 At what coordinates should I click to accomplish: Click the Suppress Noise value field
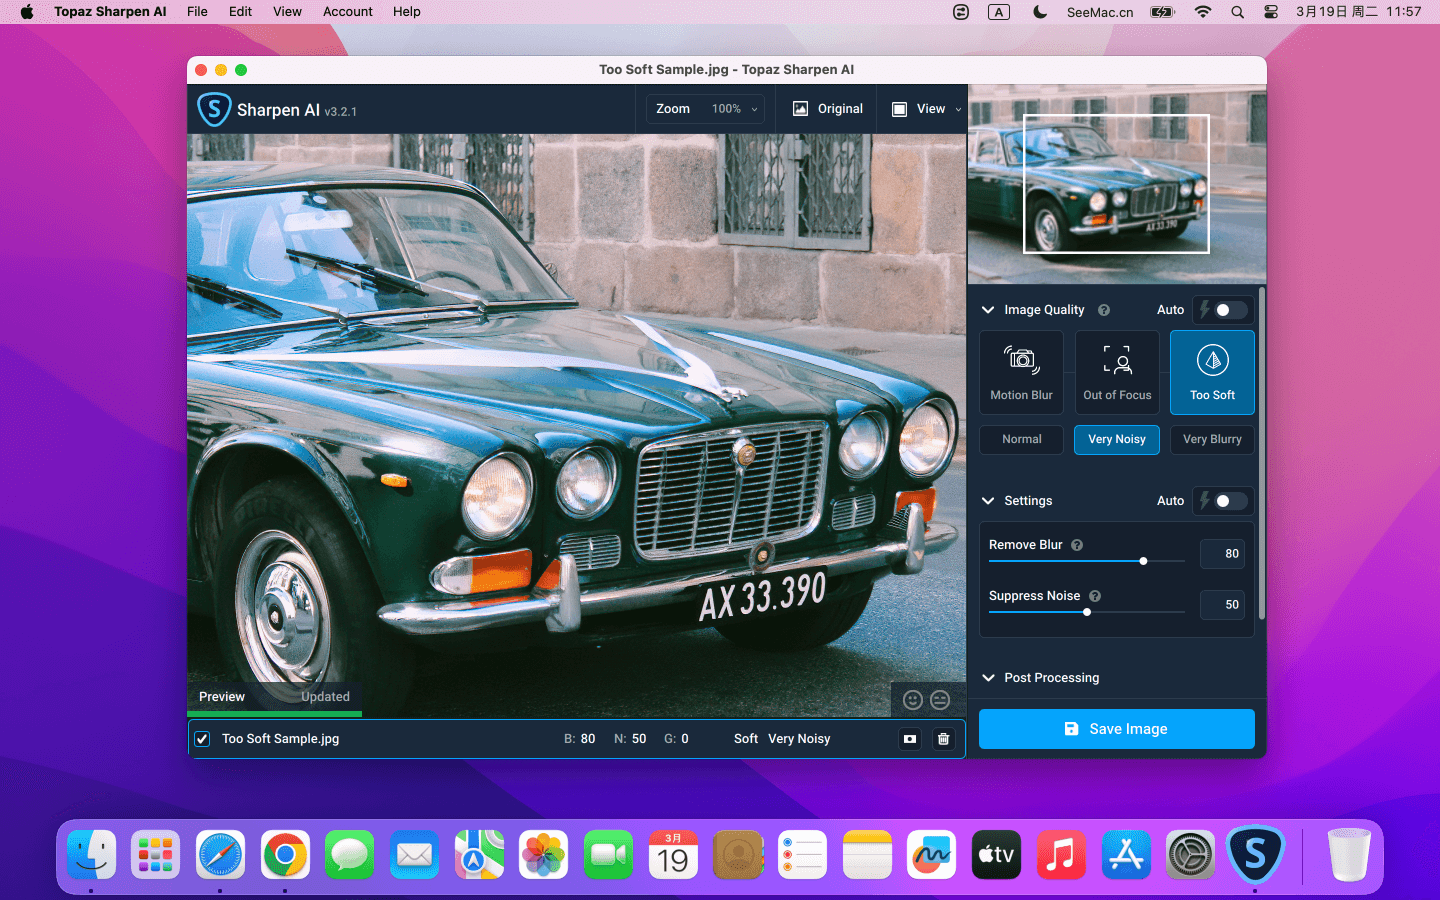coord(1223,605)
